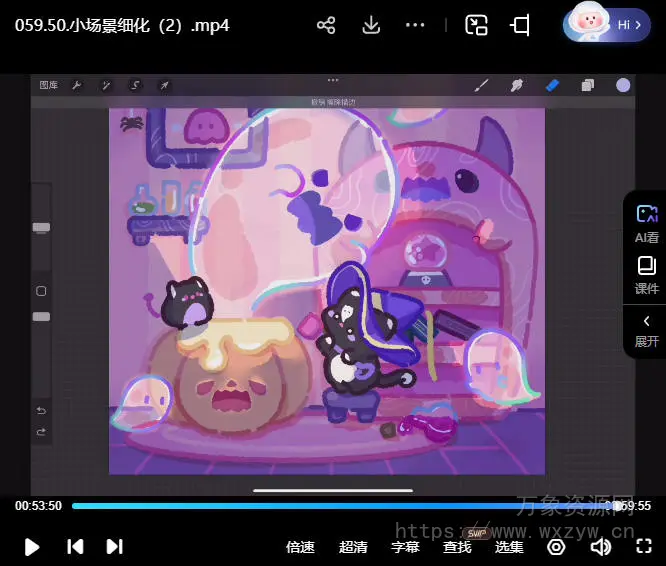The height and width of the screenshot is (566, 666).
Task: Click the video progress bar
Action: [x=340, y=506]
